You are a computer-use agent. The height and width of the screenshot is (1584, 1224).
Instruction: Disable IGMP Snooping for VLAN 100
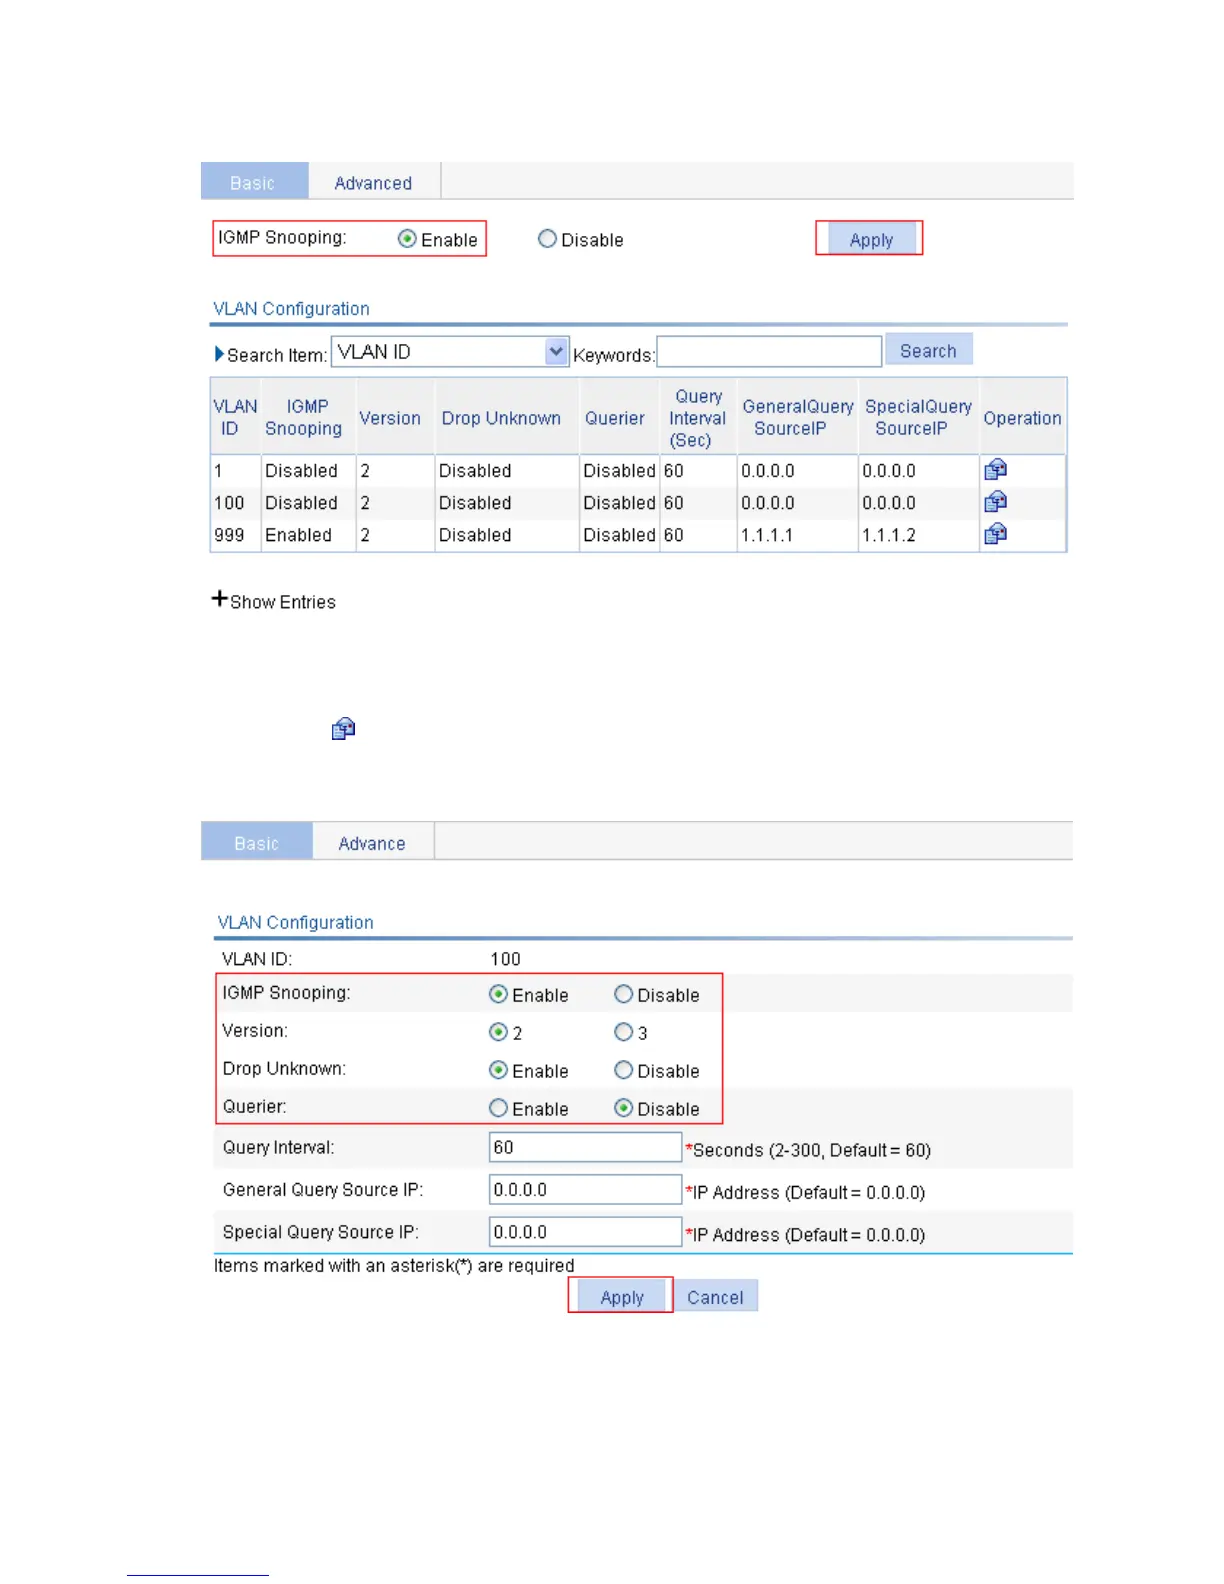point(623,994)
